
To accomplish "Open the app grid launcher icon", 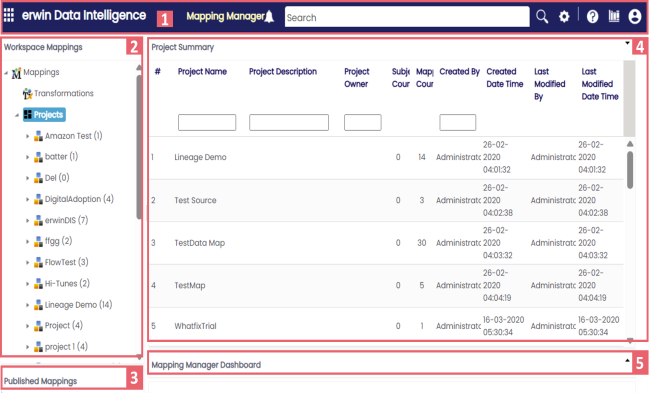I will tap(10, 17).
